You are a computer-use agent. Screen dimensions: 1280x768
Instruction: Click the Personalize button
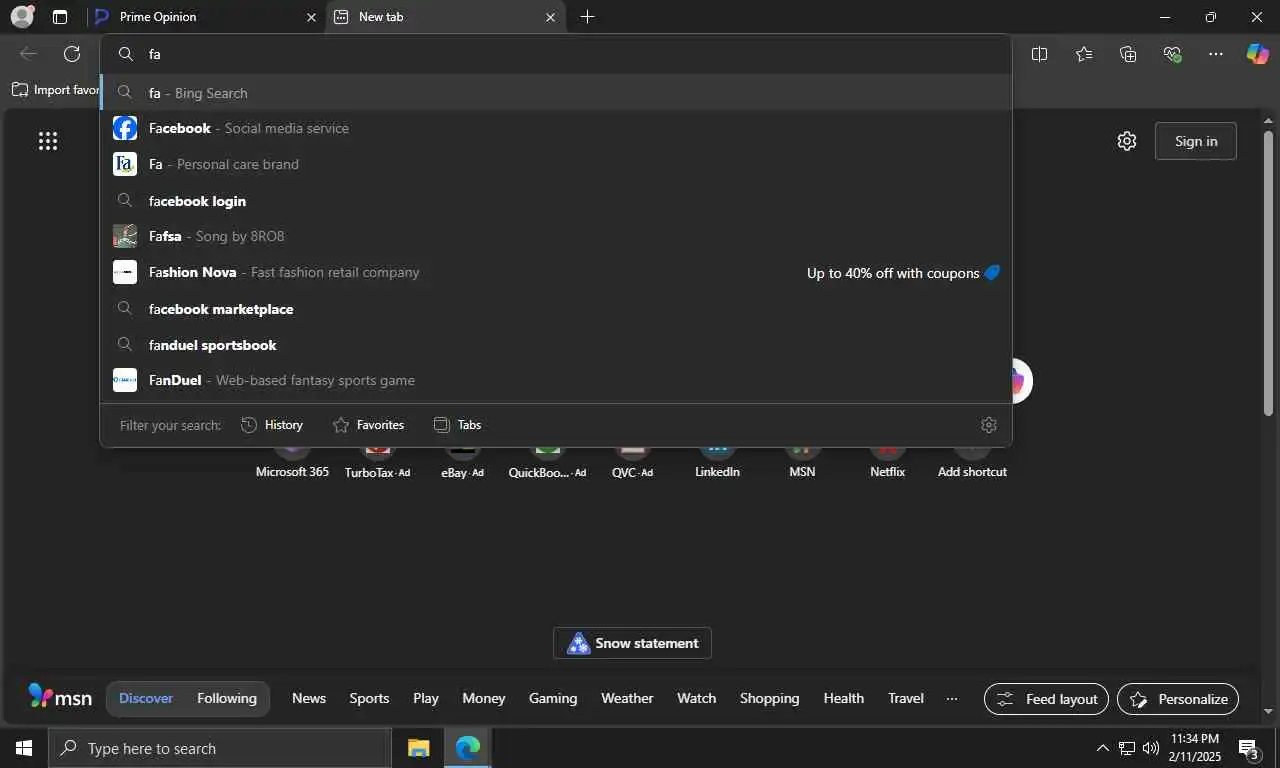(1178, 699)
